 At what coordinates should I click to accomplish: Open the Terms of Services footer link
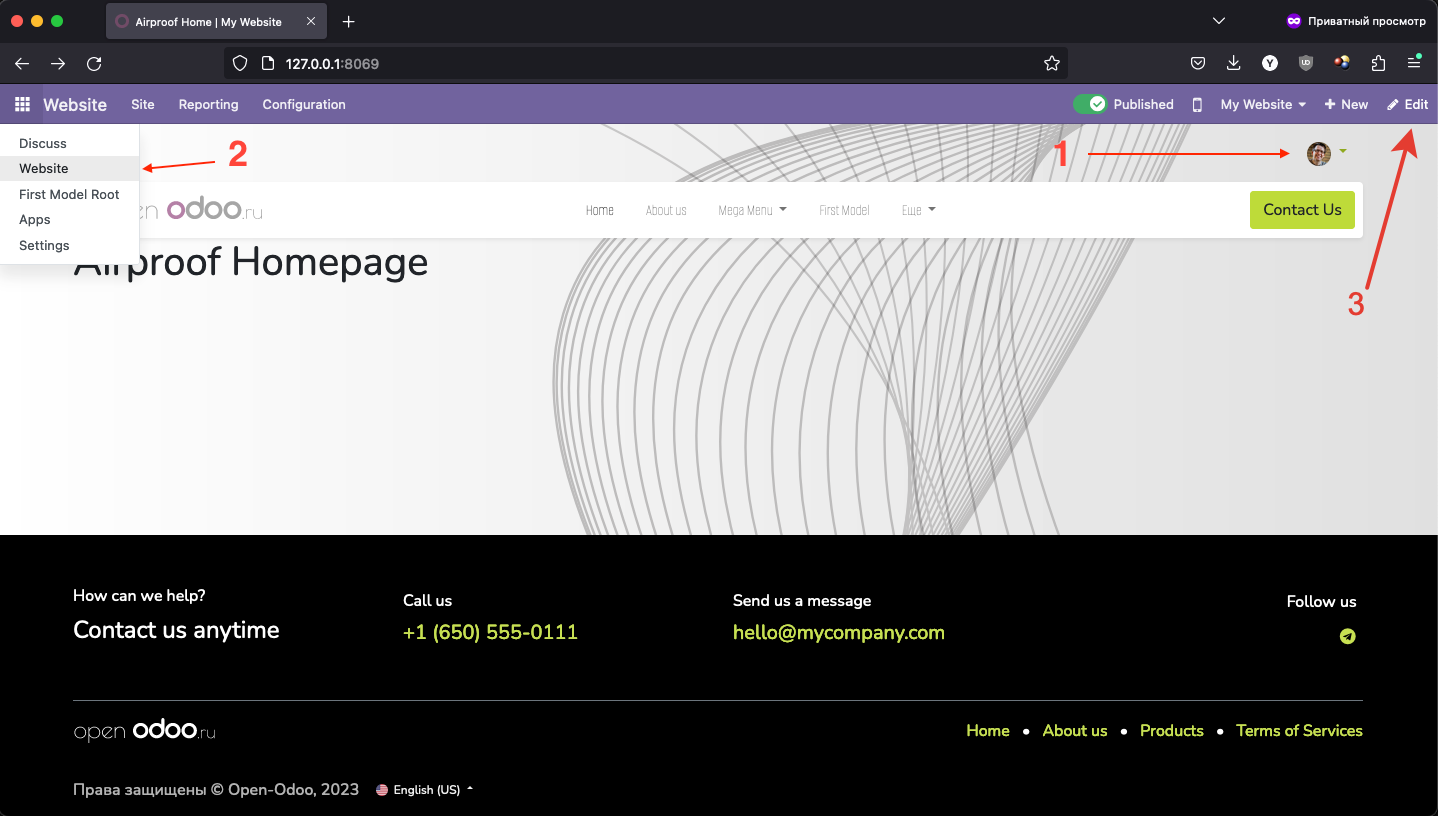[x=1298, y=731]
